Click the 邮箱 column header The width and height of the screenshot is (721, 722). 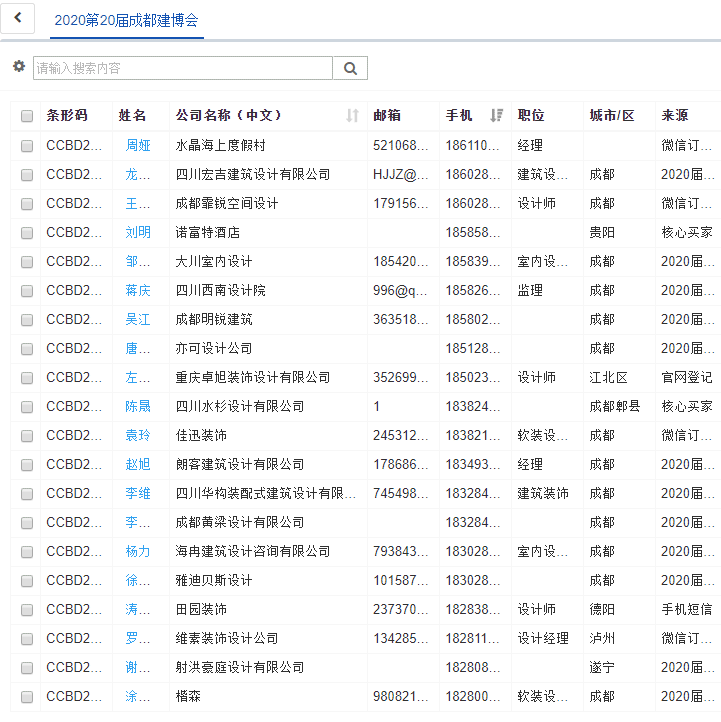(387, 115)
